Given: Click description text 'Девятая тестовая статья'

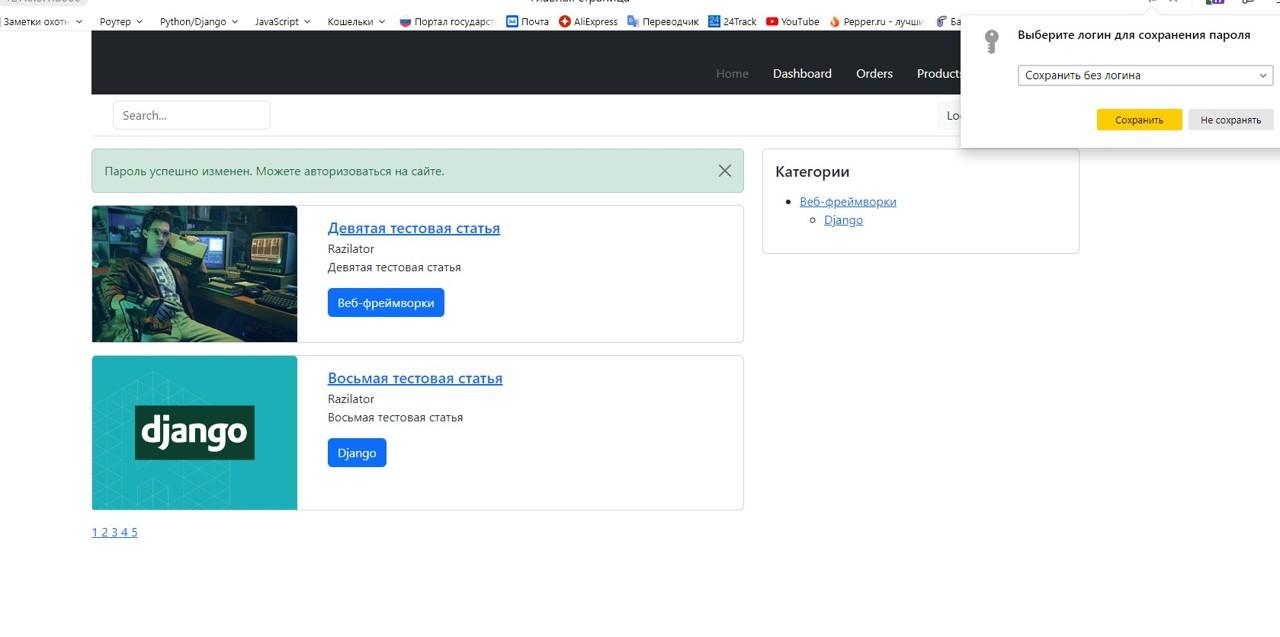Looking at the screenshot, I should [394, 267].
